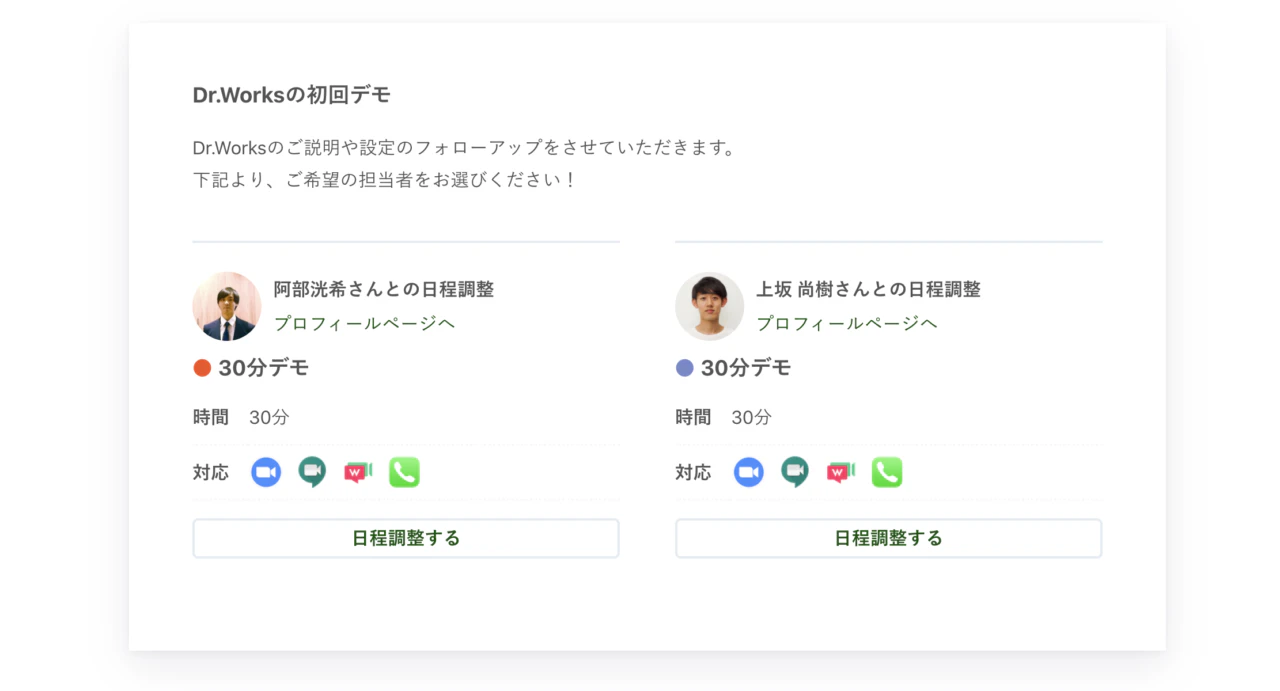Viewport: 1280px width, 691px height.
Task: Click 日程調整する button for 阿部洸希
Action: point(406,538)
